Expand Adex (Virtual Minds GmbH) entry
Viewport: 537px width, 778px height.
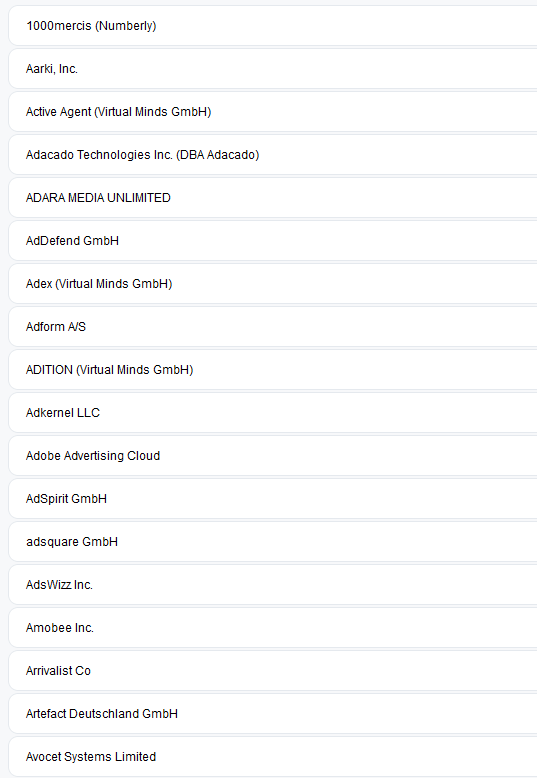[x=273, y=284]
